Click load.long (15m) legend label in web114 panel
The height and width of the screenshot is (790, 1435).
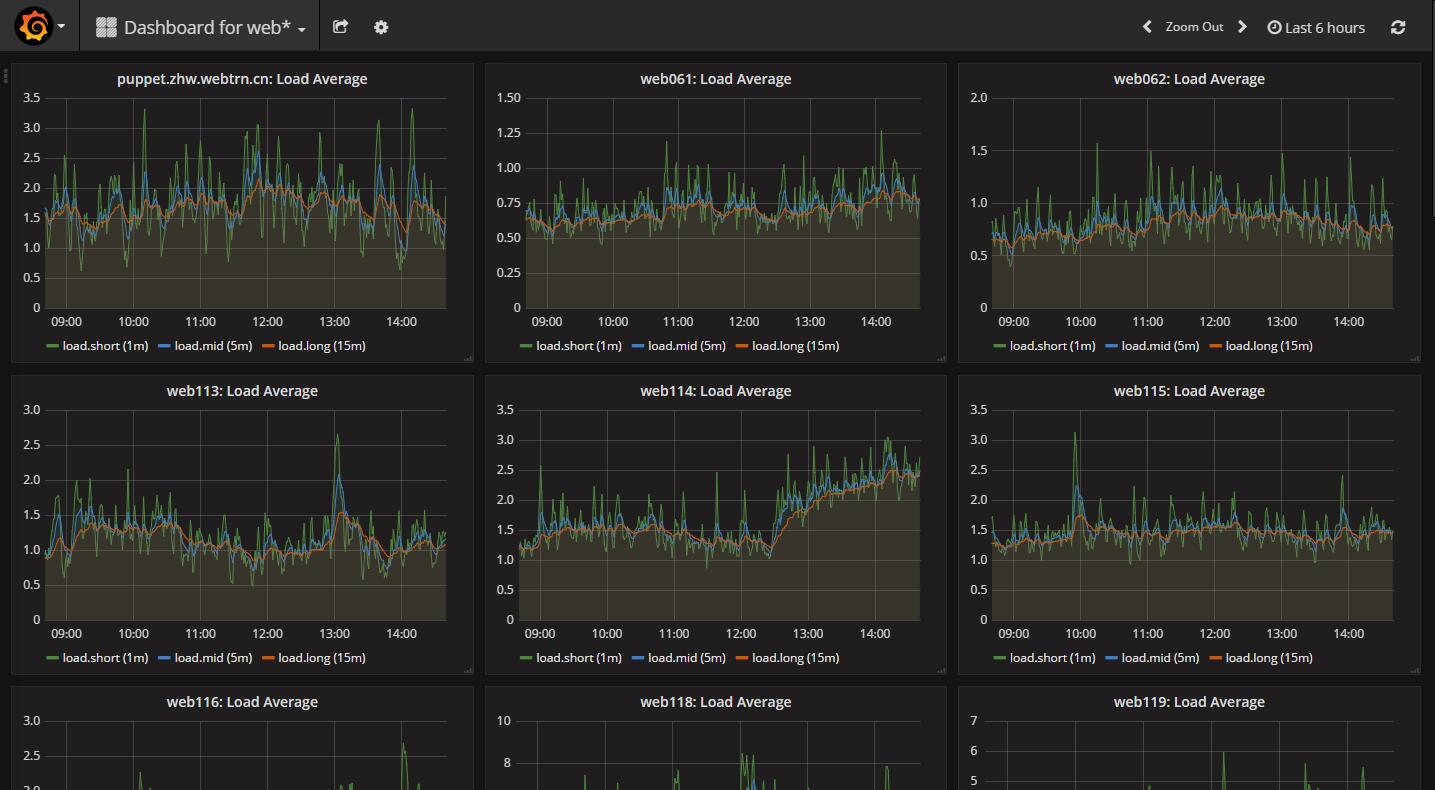[796, 658]
